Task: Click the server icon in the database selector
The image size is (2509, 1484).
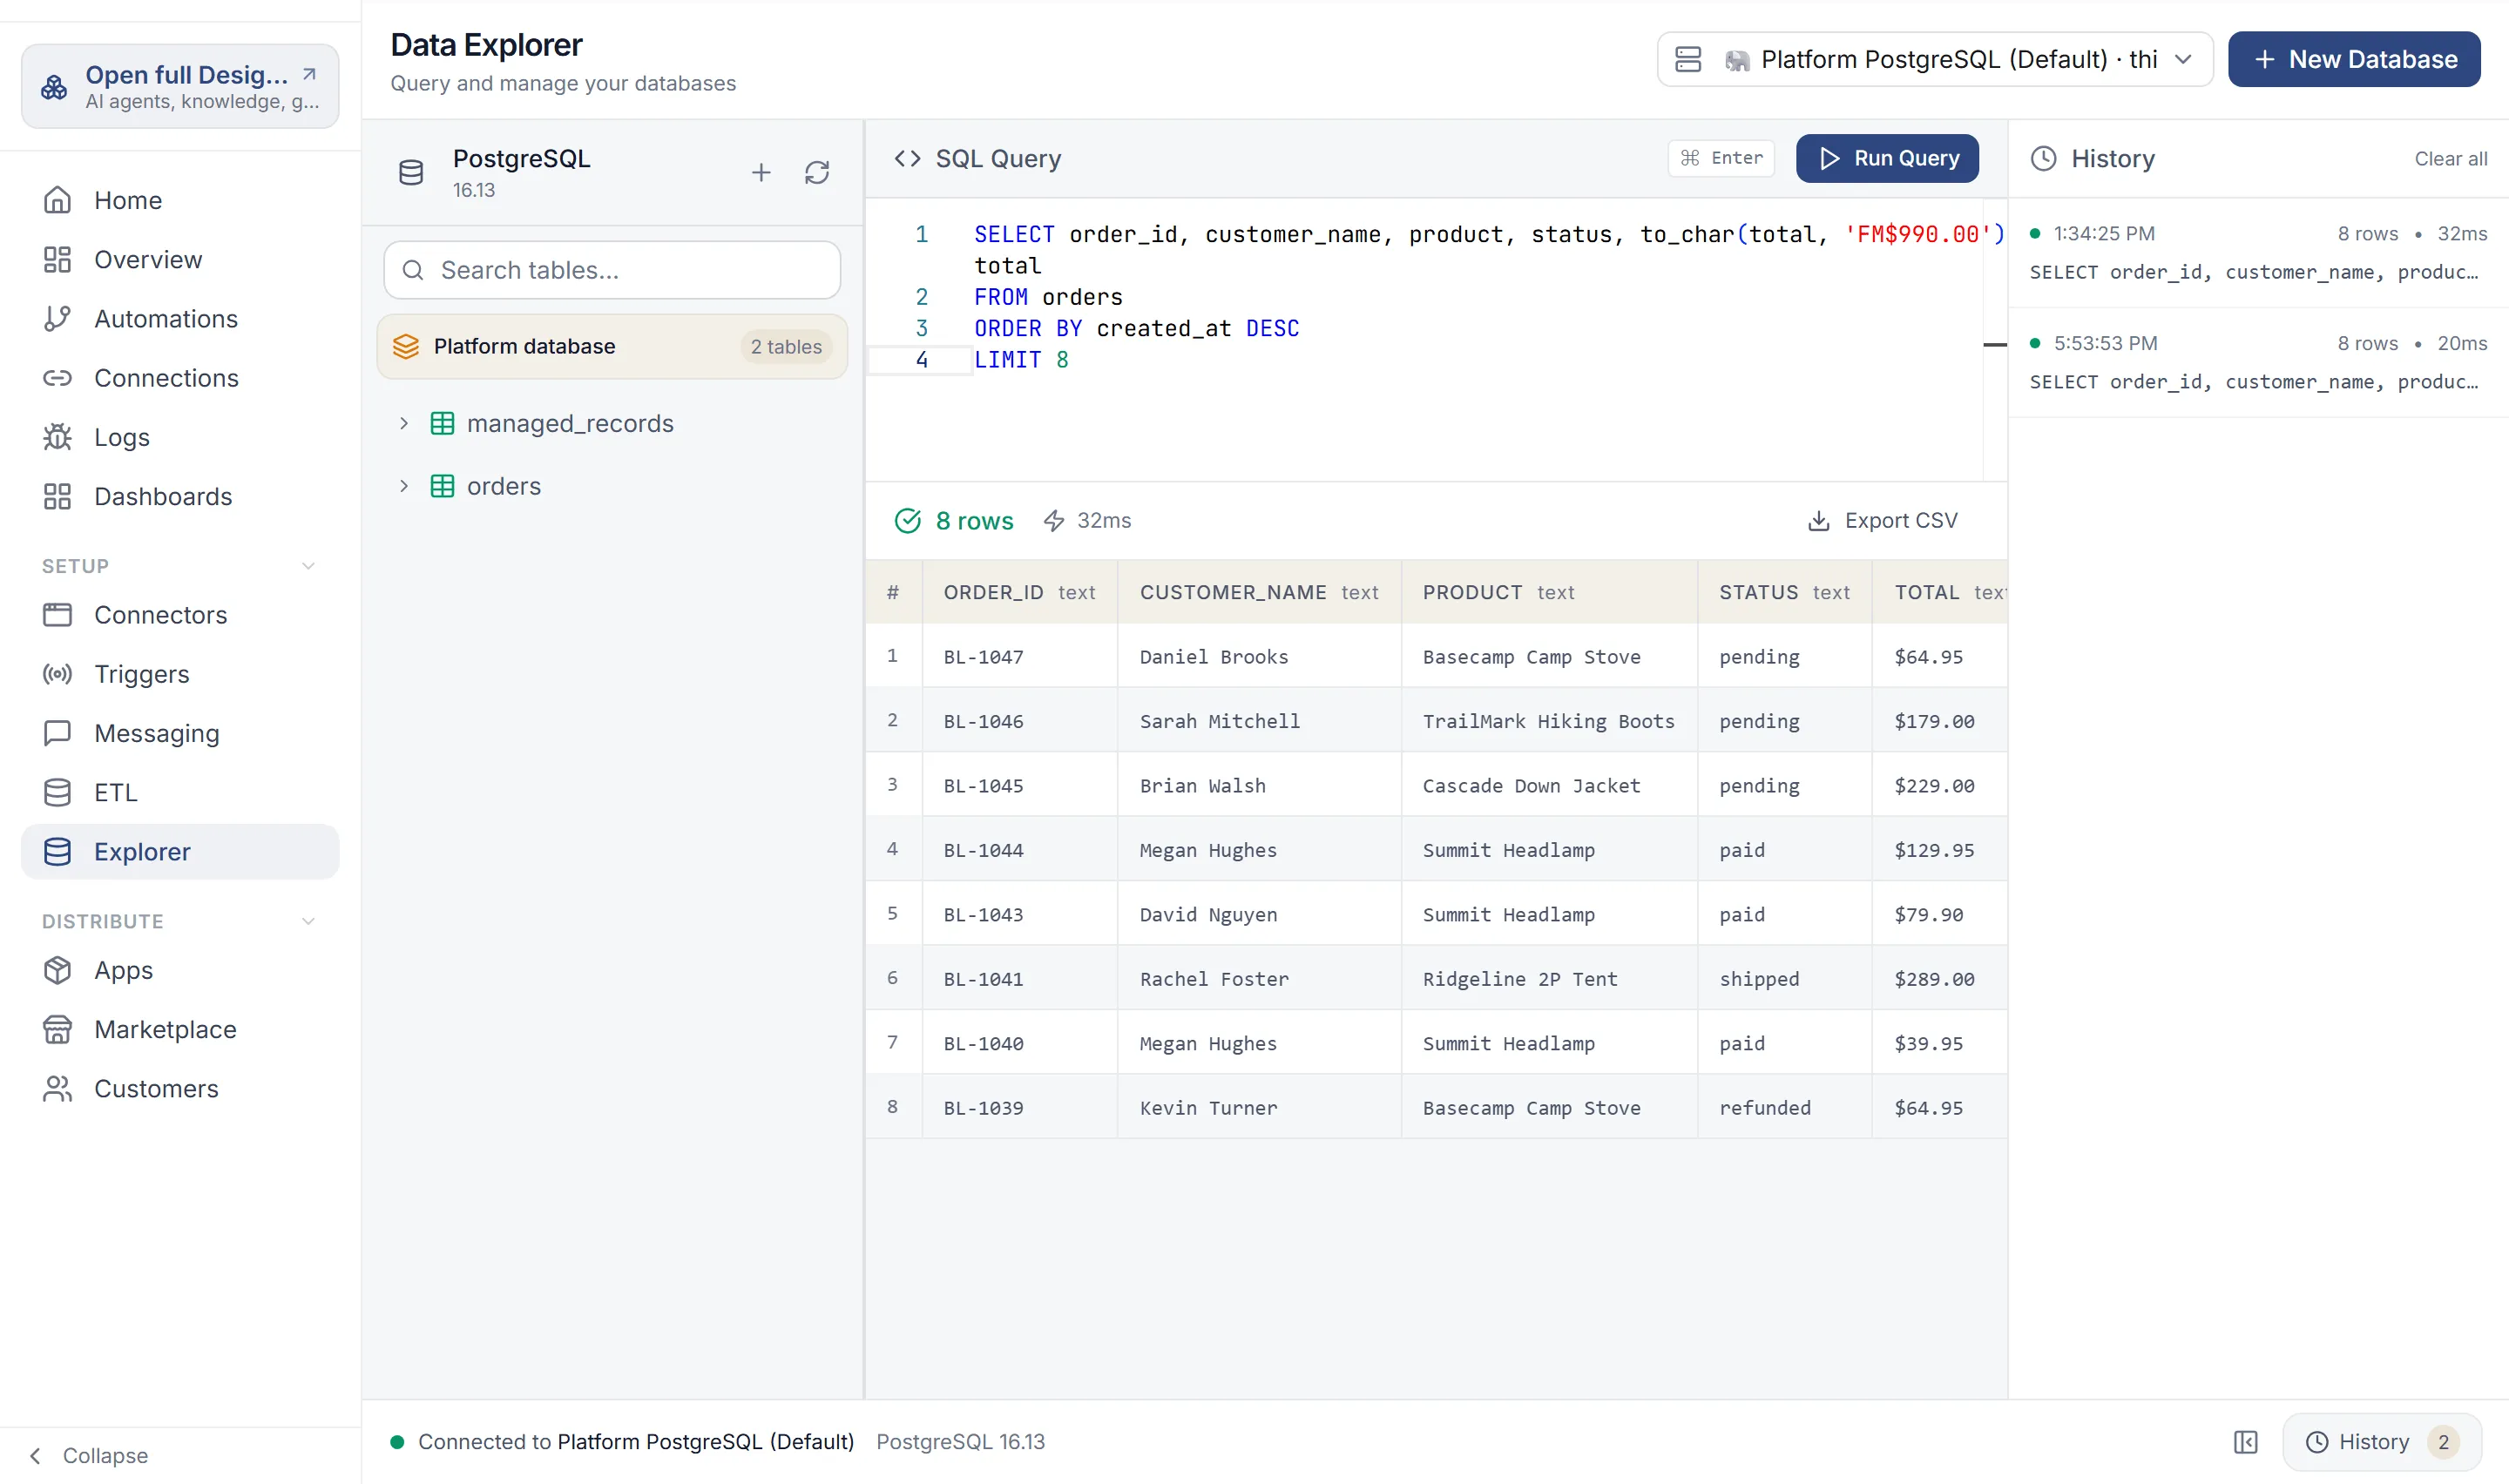Action: pos(1687,59)
